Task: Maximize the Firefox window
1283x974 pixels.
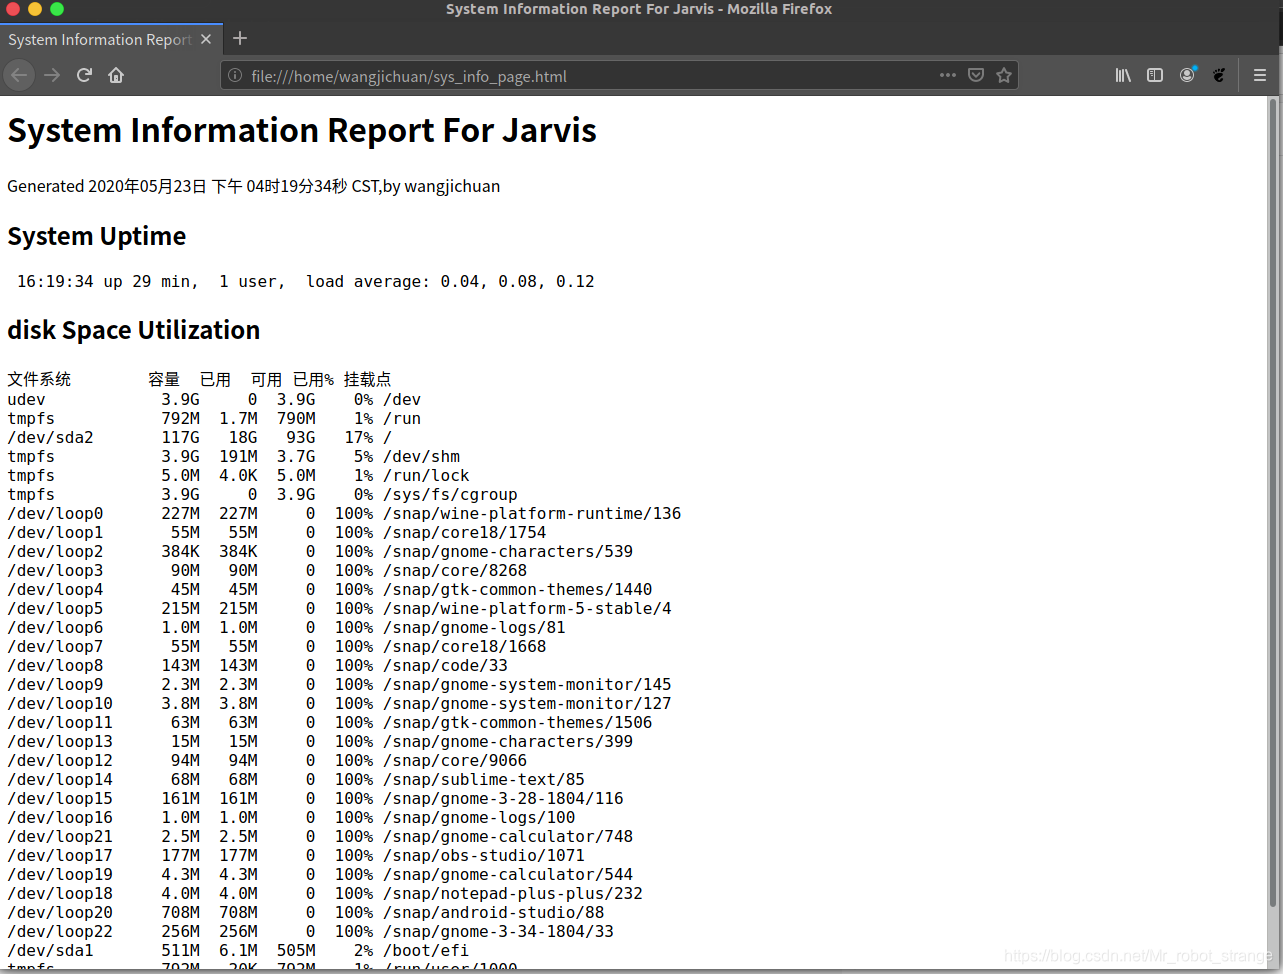Action: coord(57,9)
